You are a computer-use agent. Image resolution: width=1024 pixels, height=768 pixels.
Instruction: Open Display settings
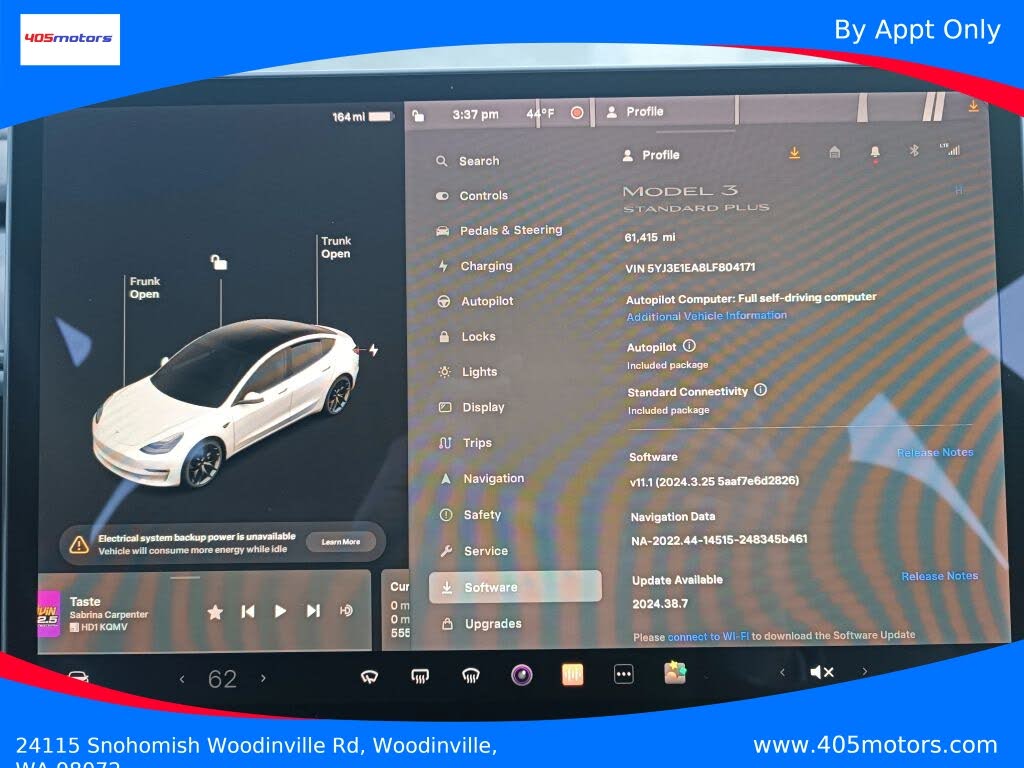click(x=472, y=407)
